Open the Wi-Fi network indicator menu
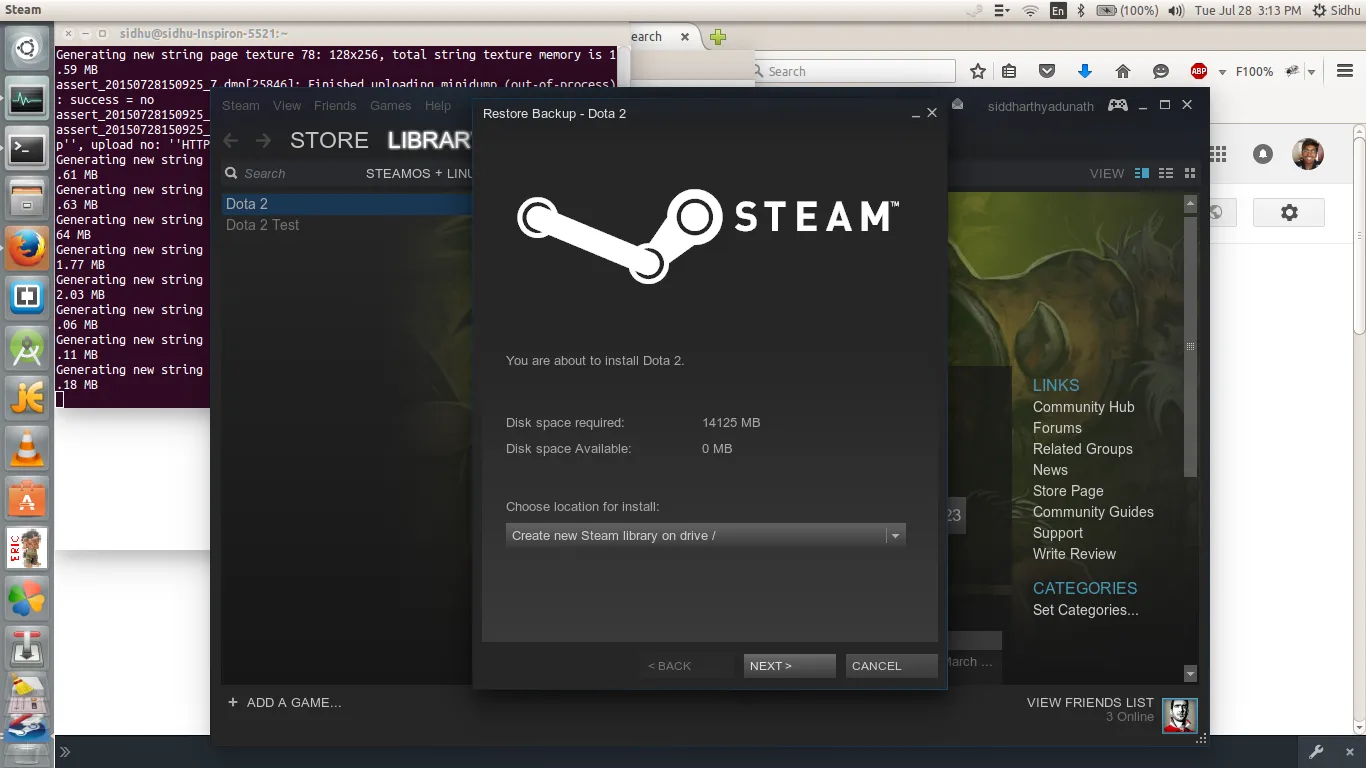 1030,10
